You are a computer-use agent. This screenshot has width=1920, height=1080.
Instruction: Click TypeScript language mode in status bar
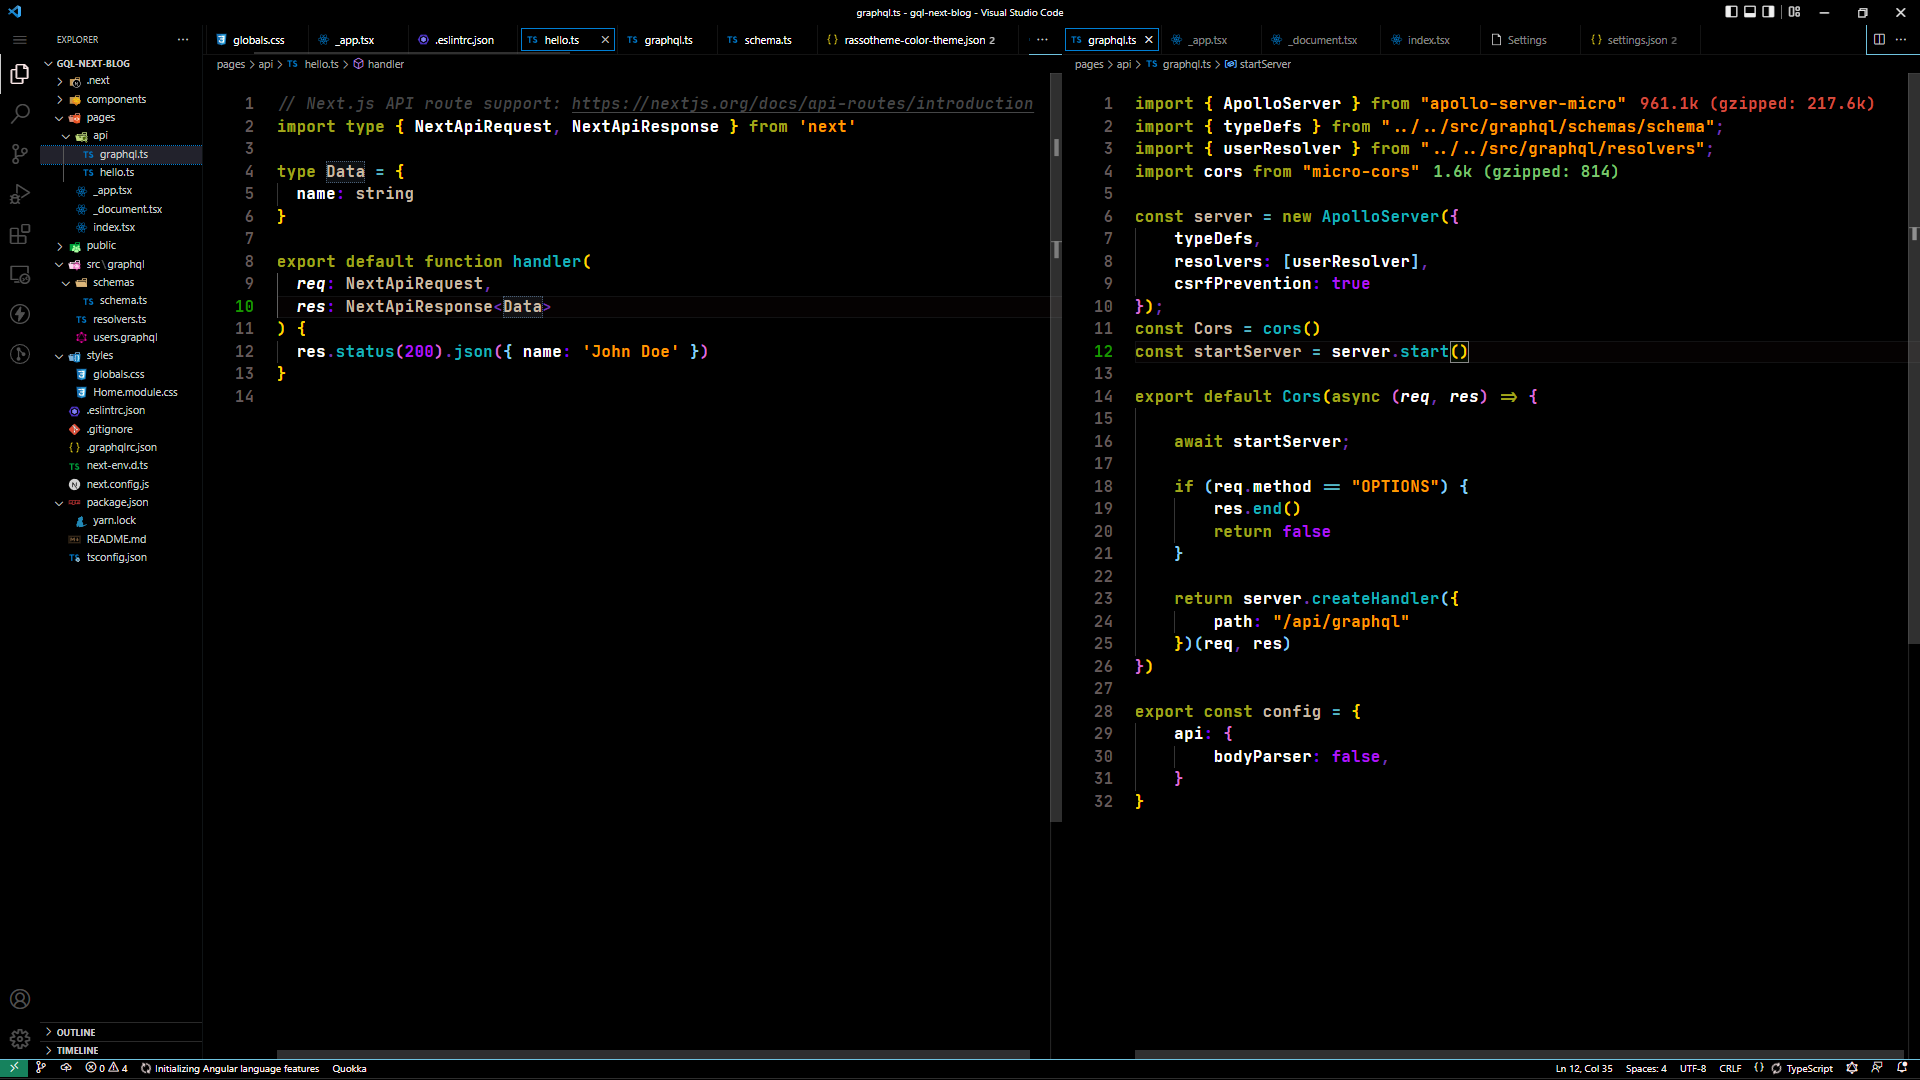(1809, 1068)
